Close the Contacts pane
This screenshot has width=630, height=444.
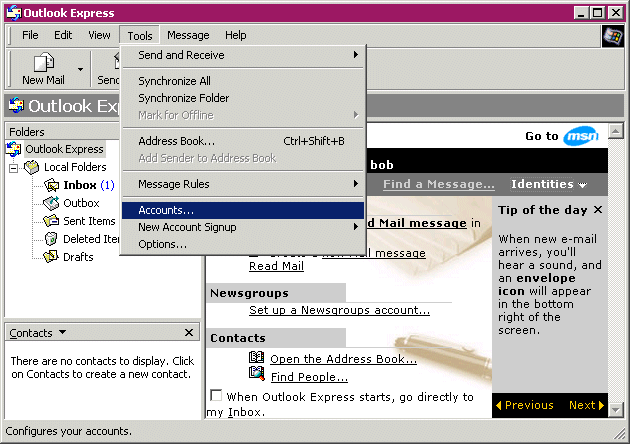pos(189,332)
